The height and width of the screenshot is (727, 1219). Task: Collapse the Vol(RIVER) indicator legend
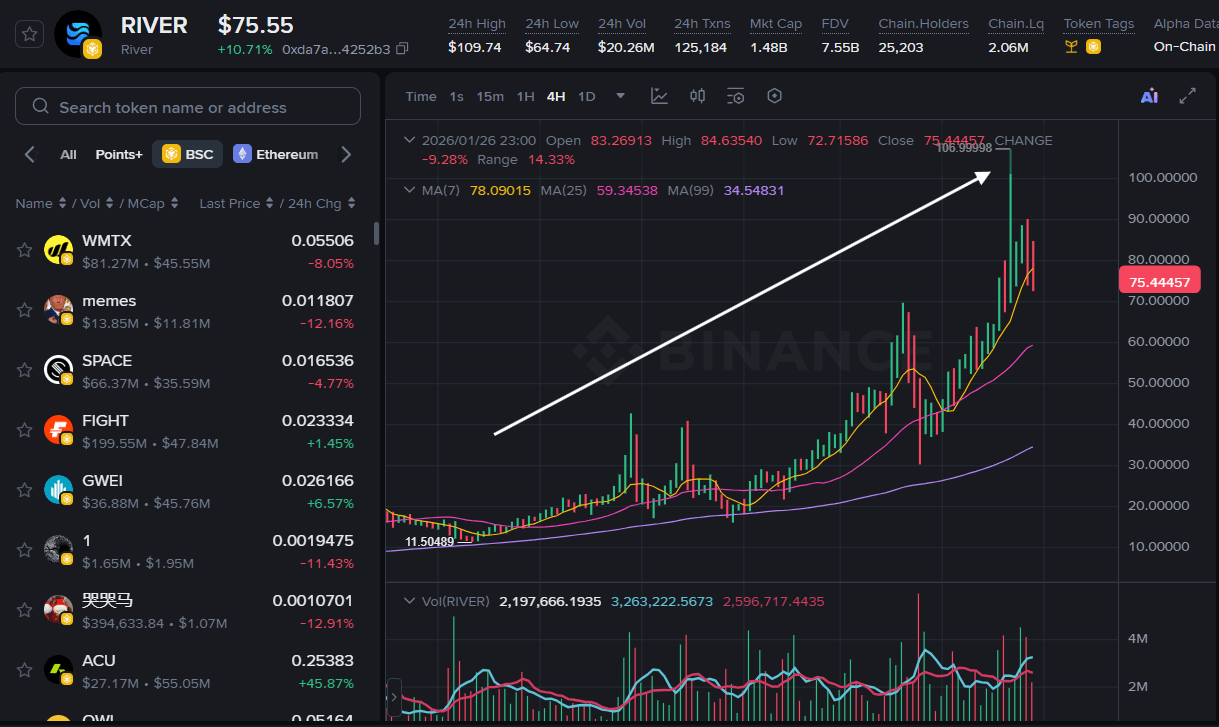[408, 601]
